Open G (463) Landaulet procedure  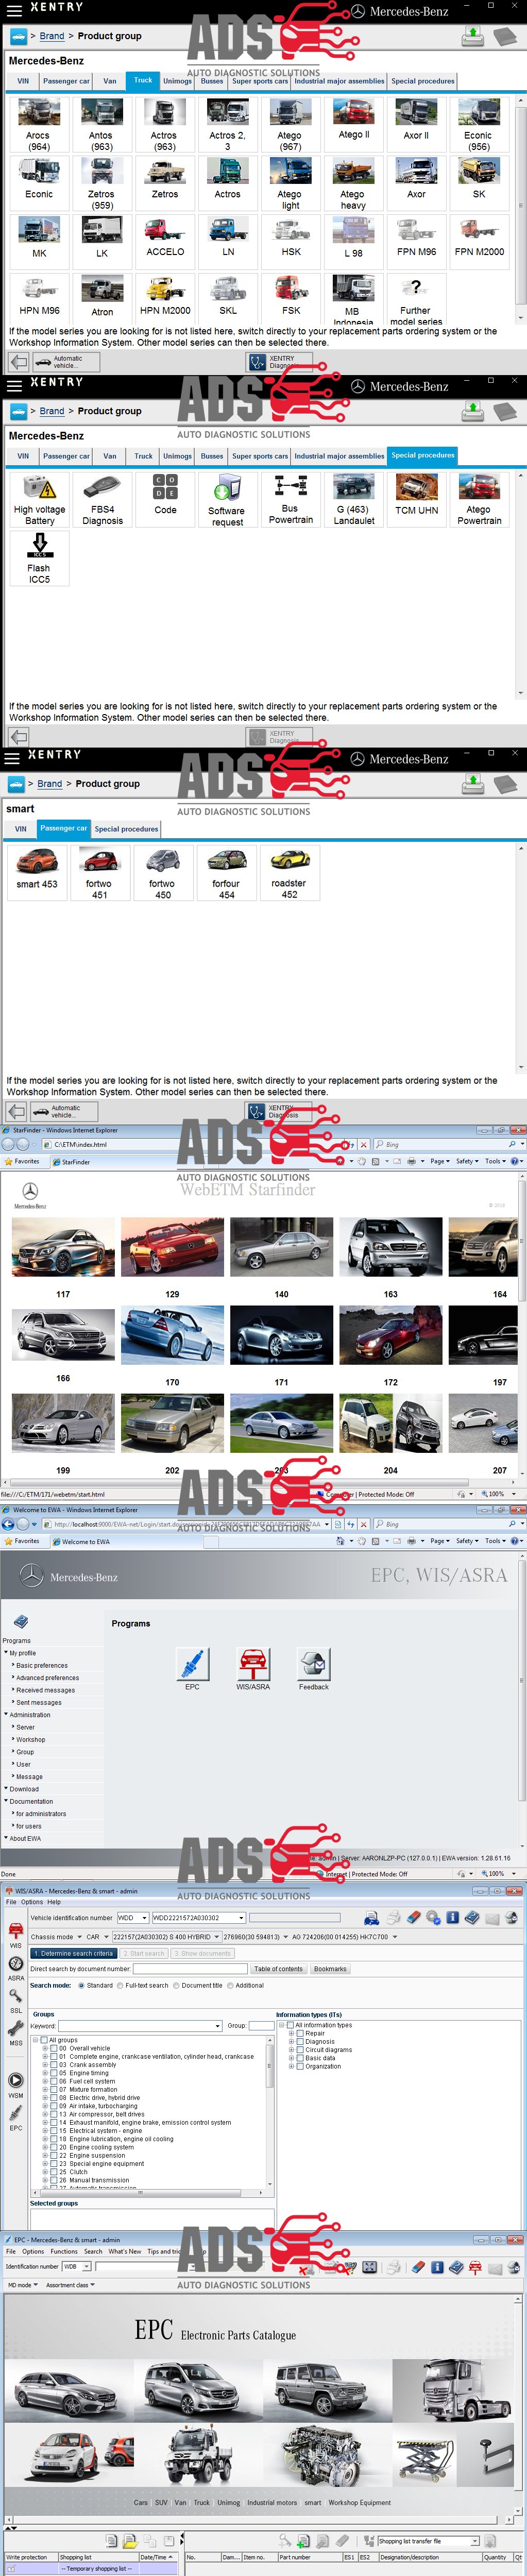pos(354,500)
